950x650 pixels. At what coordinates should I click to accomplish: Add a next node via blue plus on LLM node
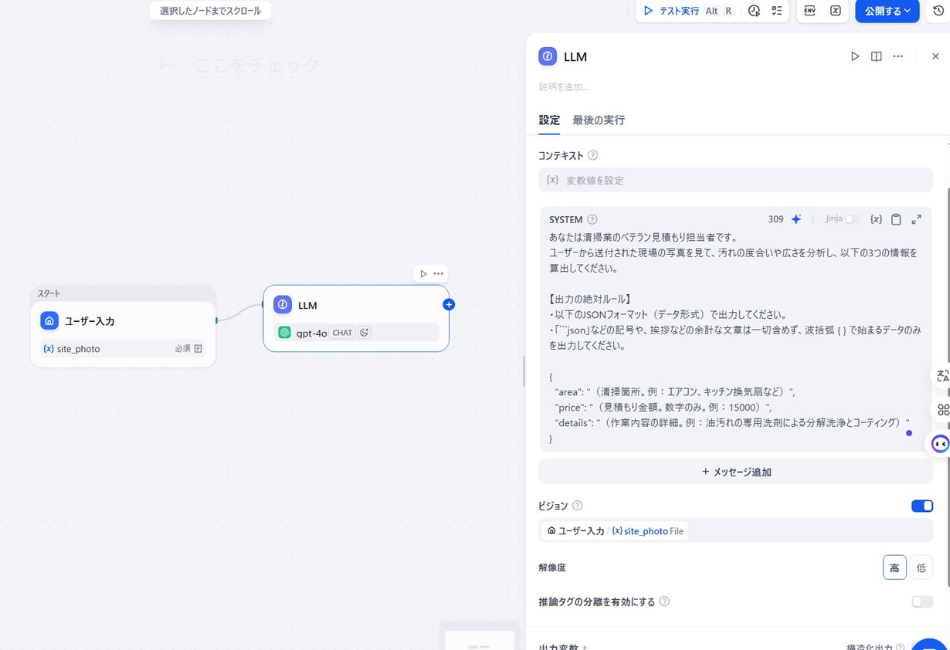pos(448,304)
